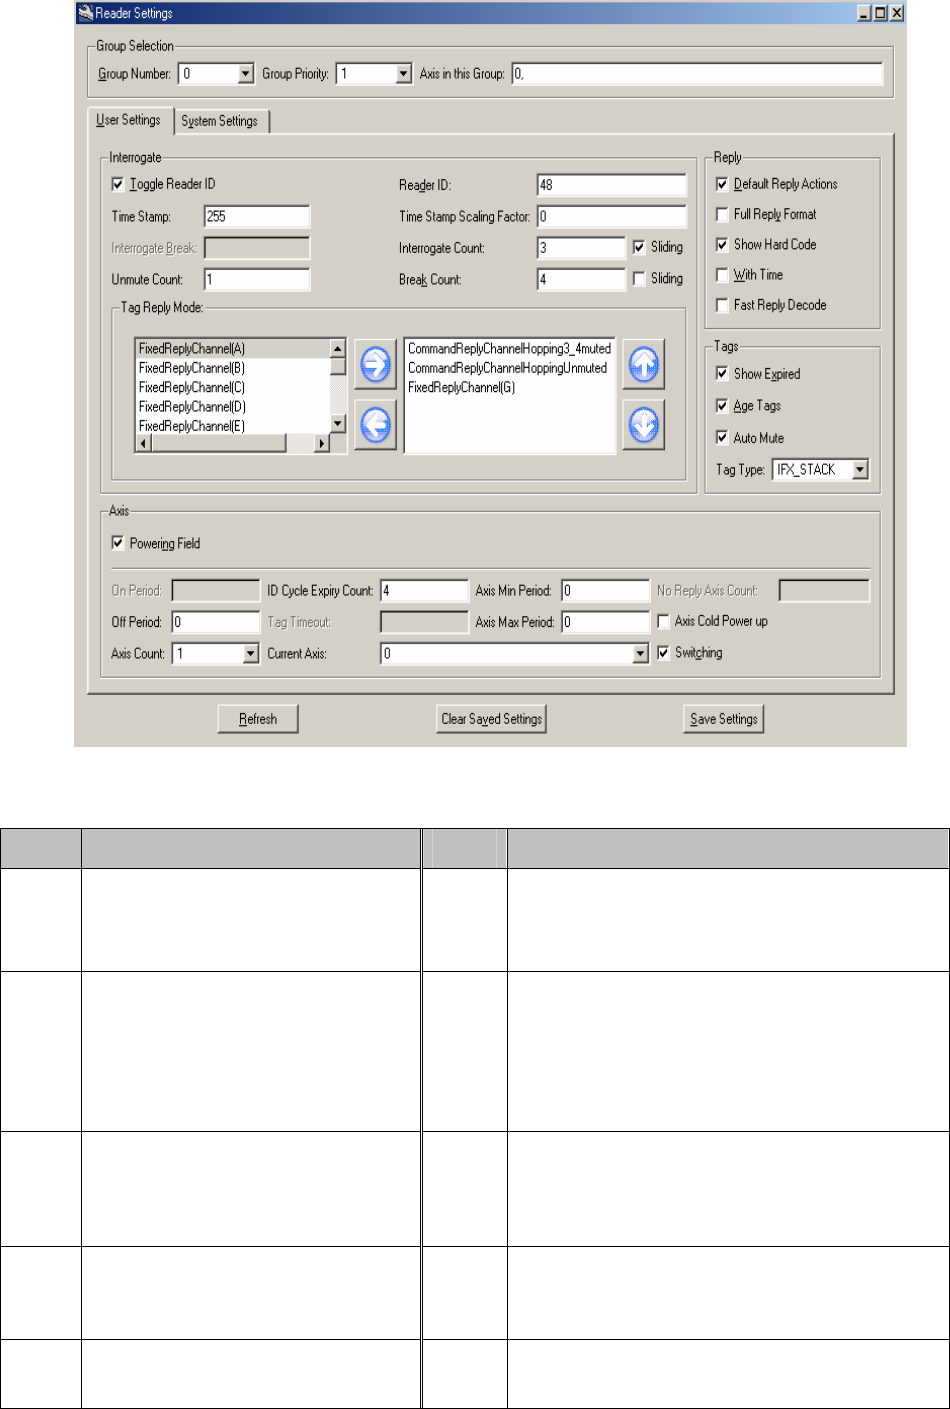950x1409 pixels.
Task: Open the Tag Type dropdown
Action: click(860, 469)
